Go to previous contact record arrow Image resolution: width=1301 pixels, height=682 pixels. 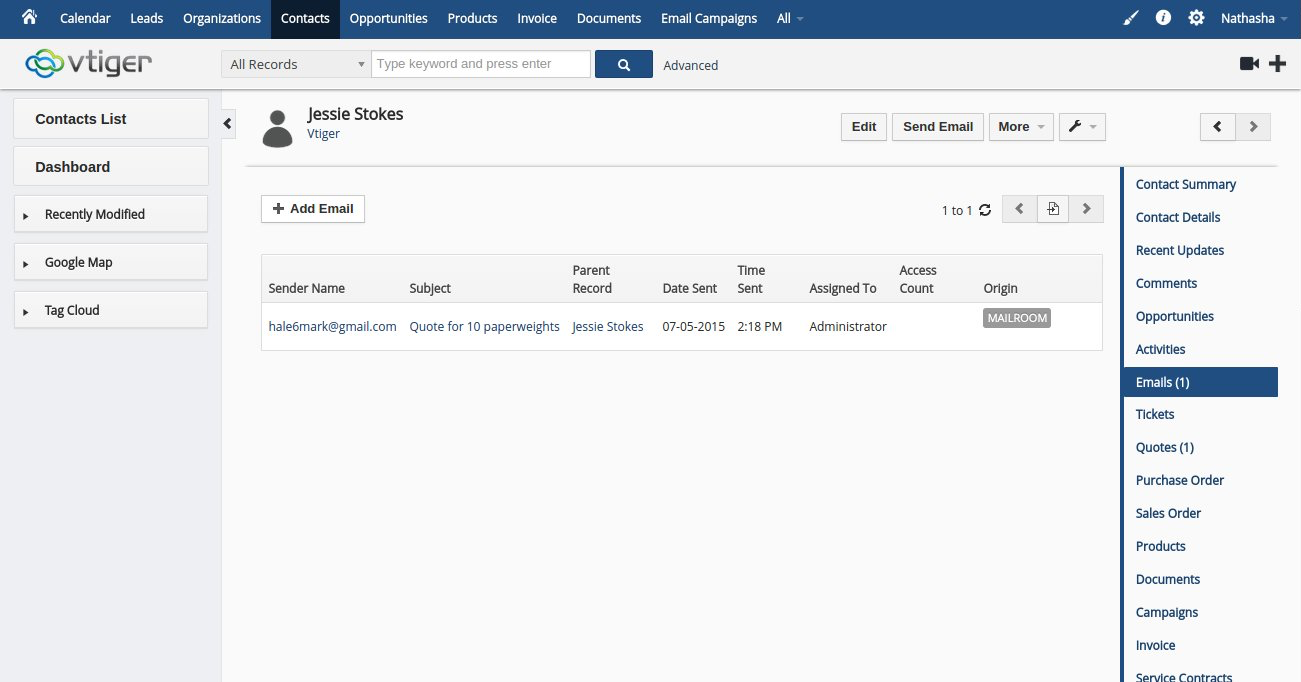pyautogui.click(x=1218, y=127)
